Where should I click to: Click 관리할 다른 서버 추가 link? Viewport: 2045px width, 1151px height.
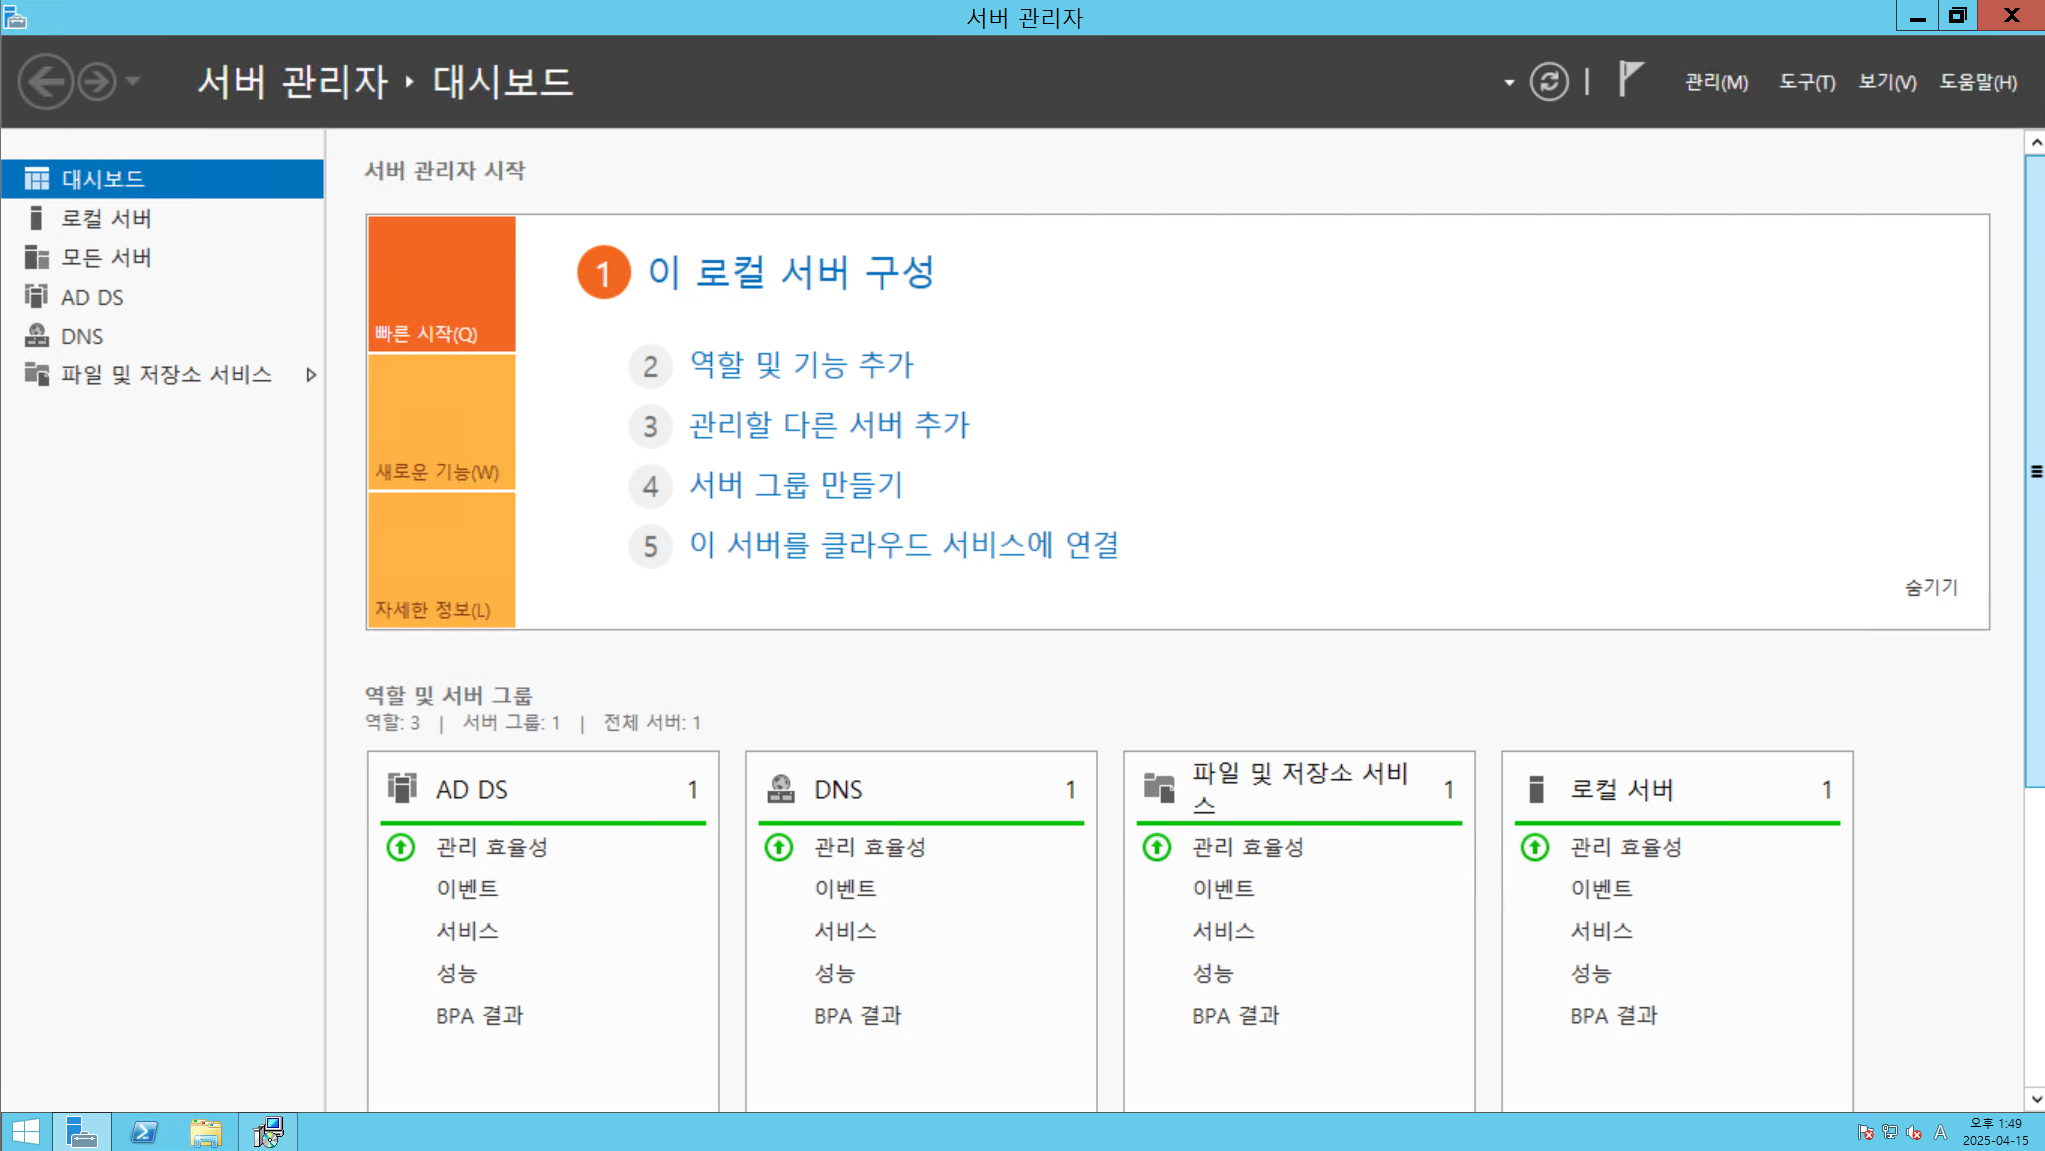coord(829,425)
